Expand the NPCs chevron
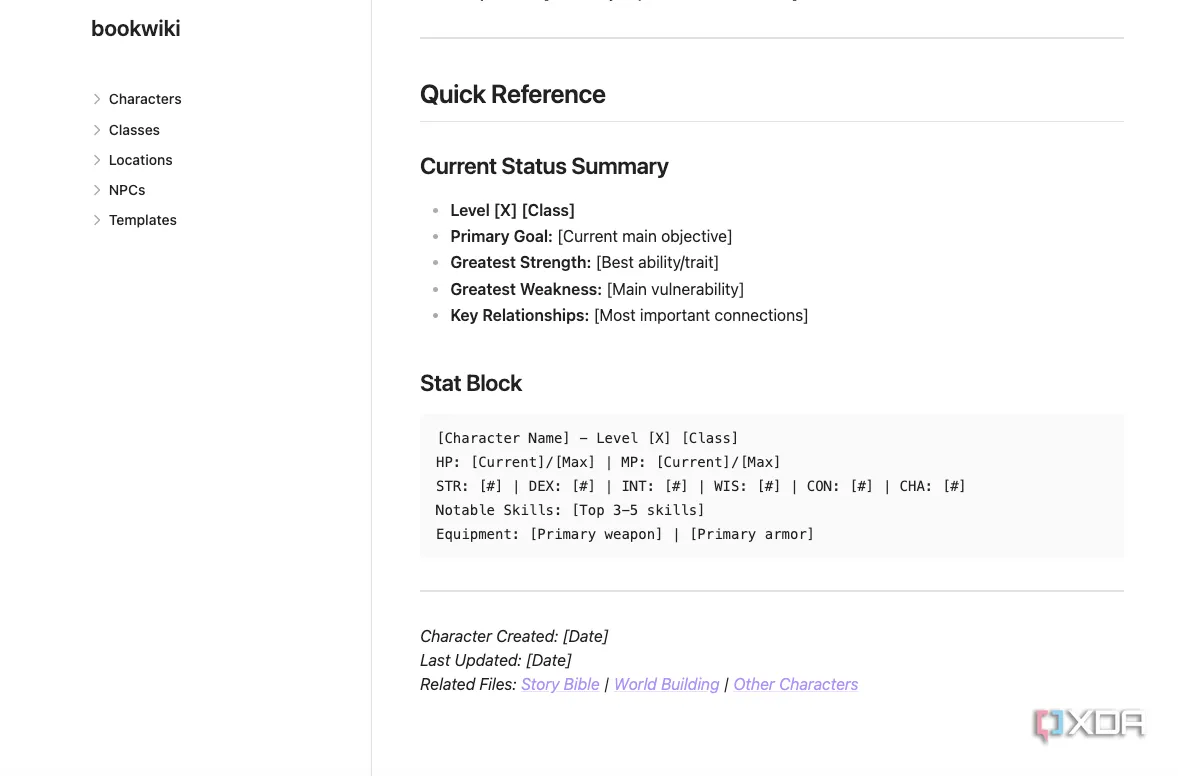1178x776 pixels. click(97, 190)
